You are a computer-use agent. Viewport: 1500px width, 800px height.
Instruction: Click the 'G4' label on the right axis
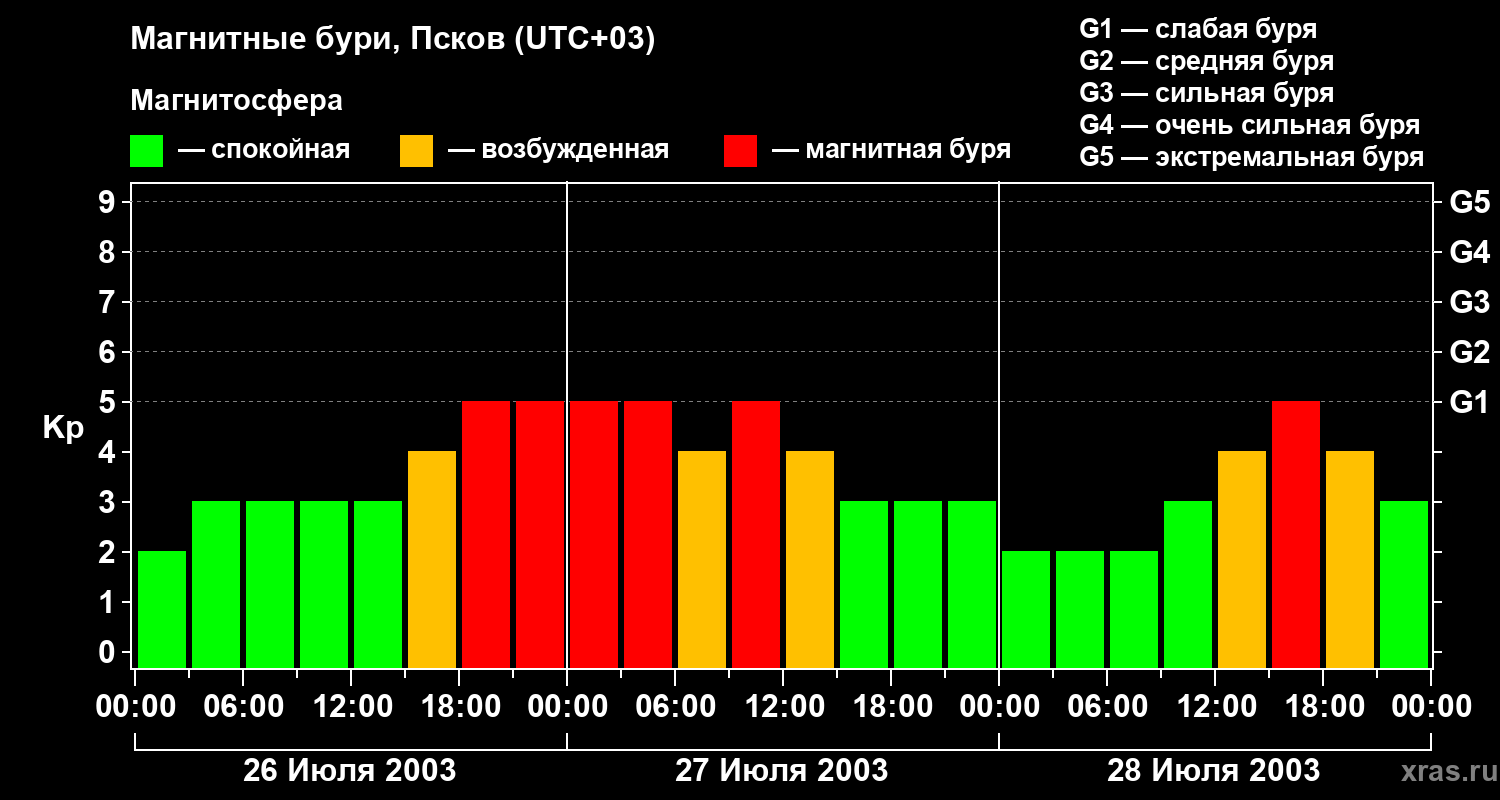pos(1470,252)
